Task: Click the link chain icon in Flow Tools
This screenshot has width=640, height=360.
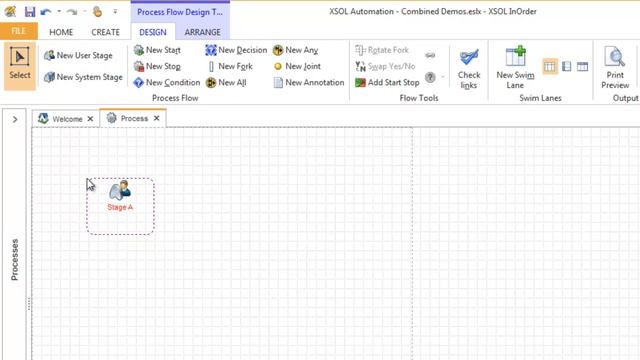Action: tap(430, 55)
